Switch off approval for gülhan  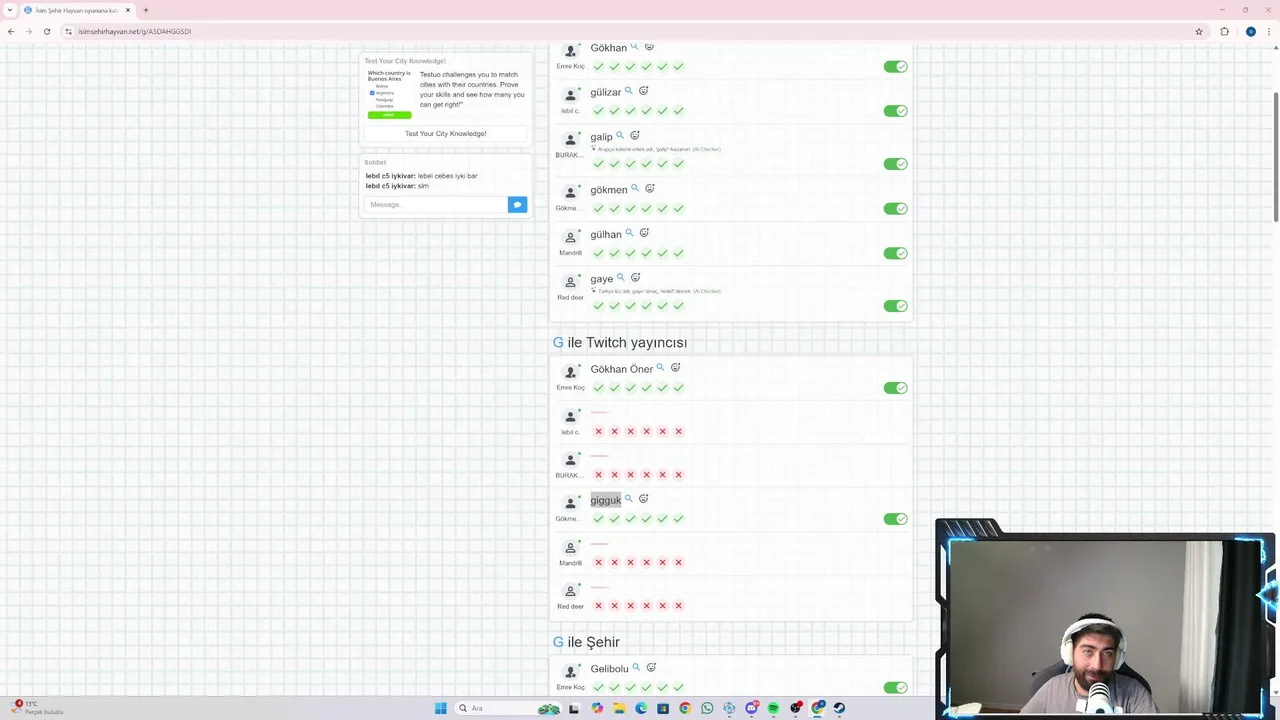pyautogui.click(x=895, y=253)
